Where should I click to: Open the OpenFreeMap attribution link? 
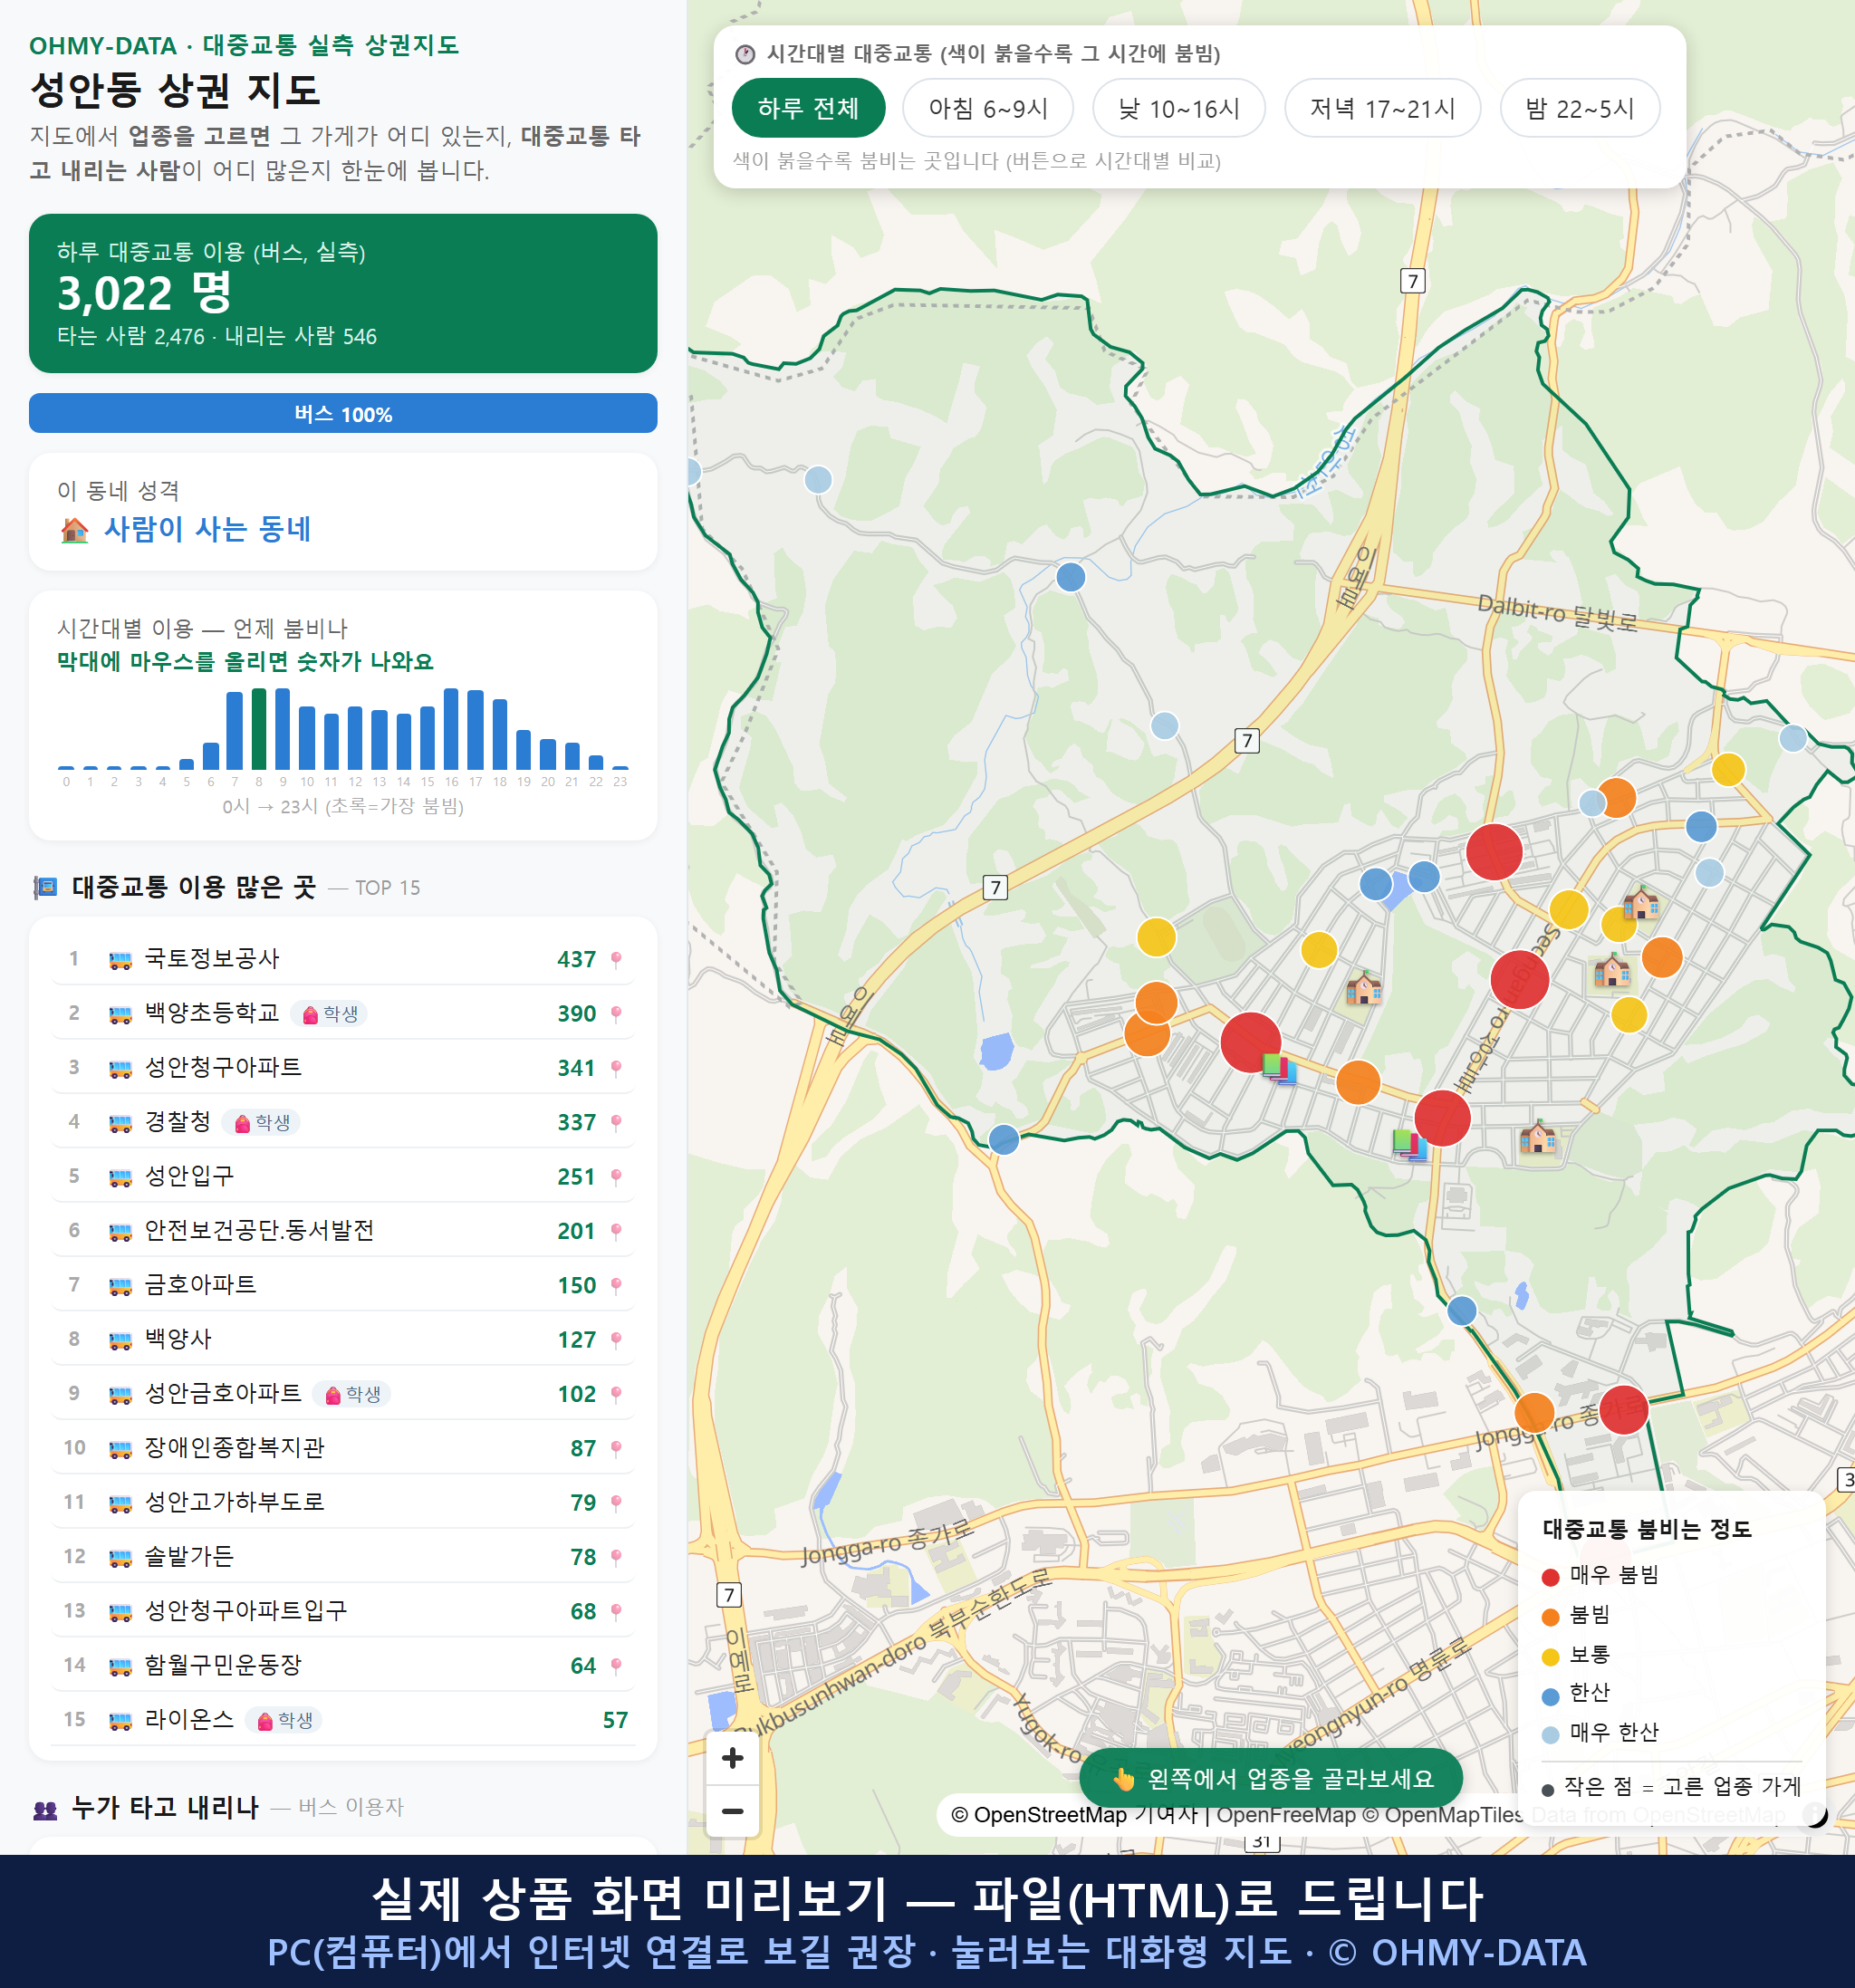click(1286, 1815)
